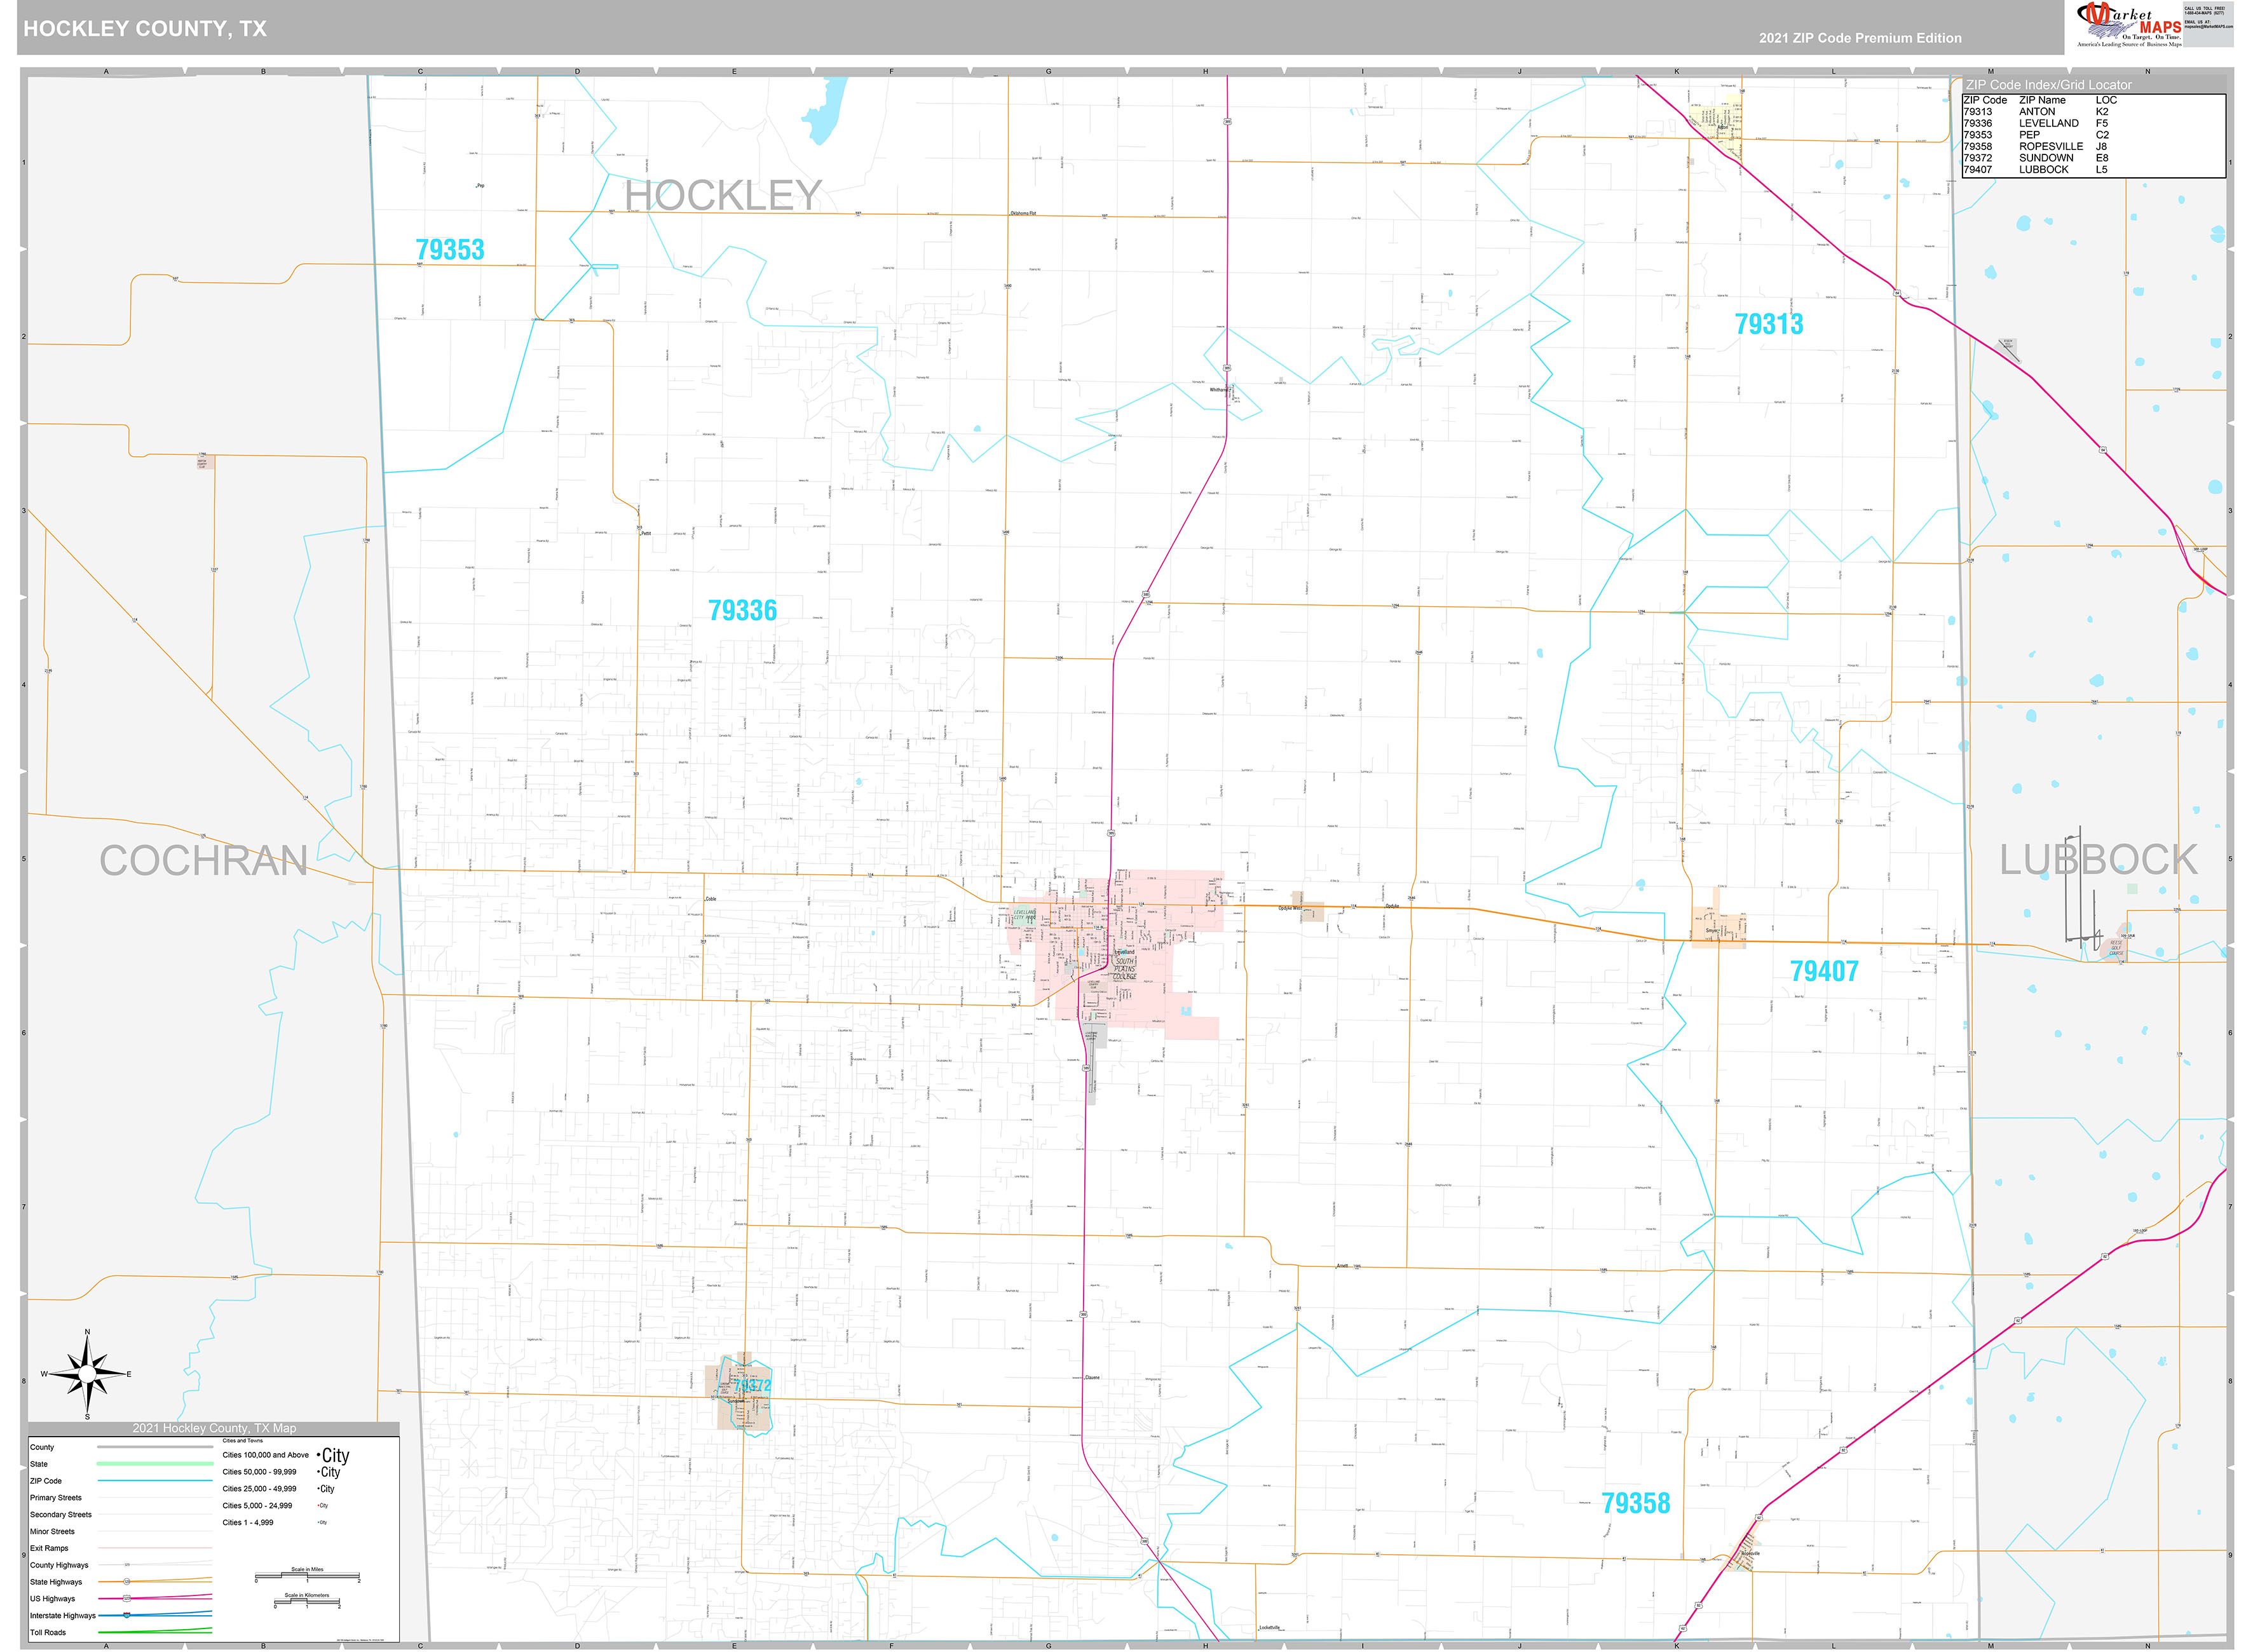Click the compass rose icon
Screen dimensions: 2253x1652
87,1374
